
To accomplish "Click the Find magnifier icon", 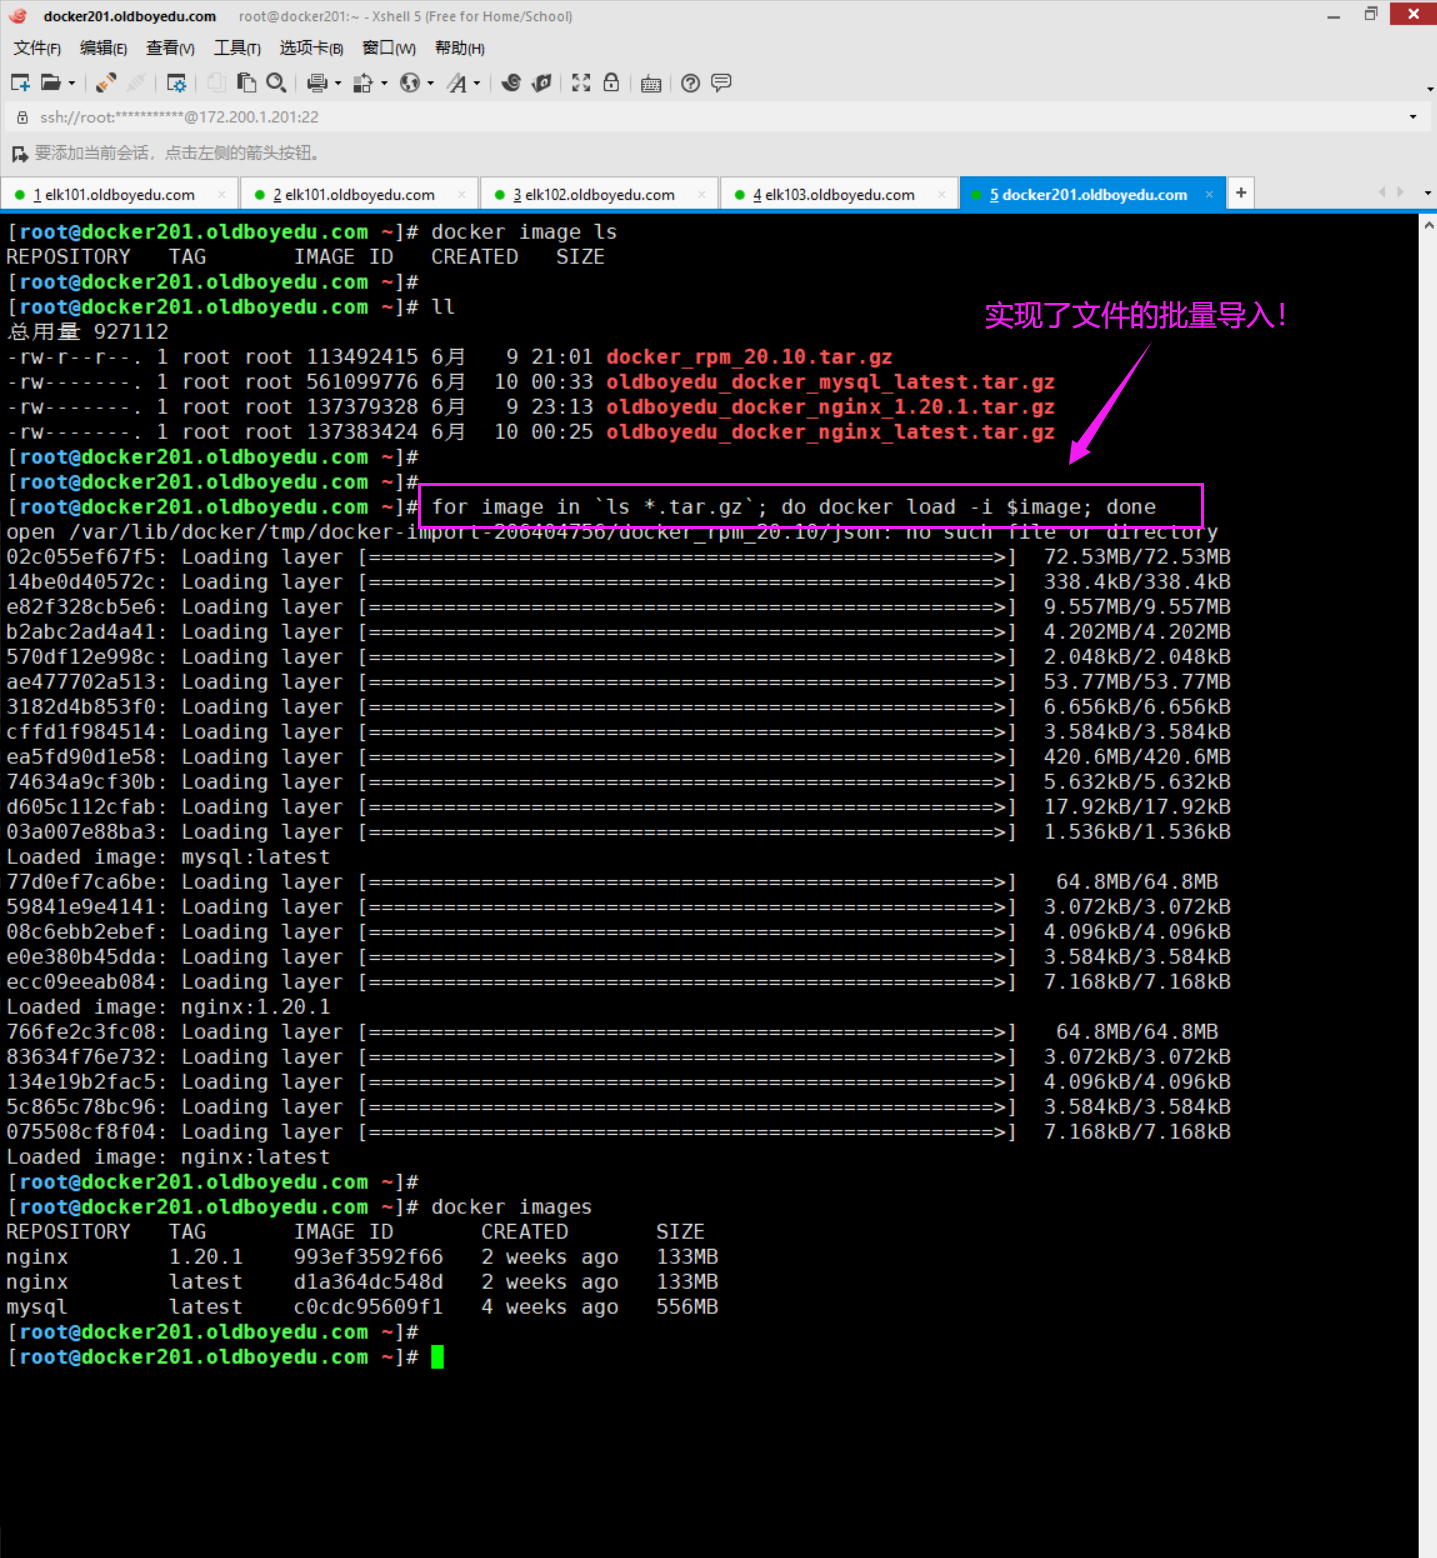I will click(x=277, y=83).
